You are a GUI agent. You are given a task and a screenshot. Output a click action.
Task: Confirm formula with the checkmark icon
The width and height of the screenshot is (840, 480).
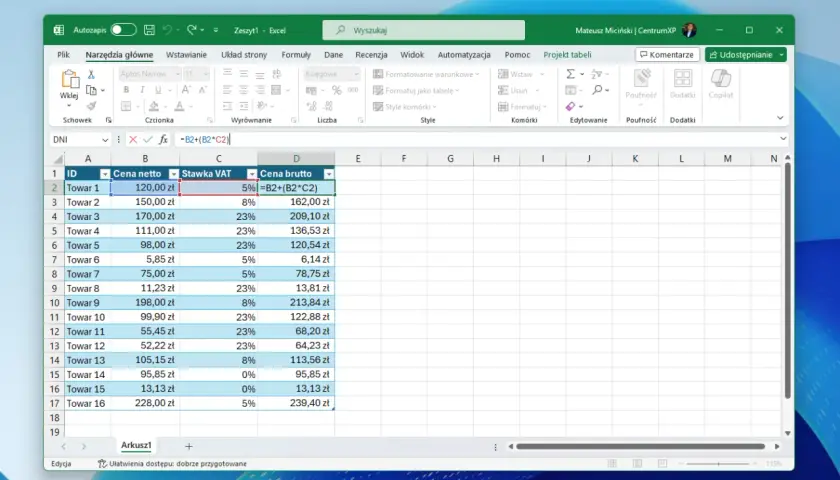[x=148, y=140]
